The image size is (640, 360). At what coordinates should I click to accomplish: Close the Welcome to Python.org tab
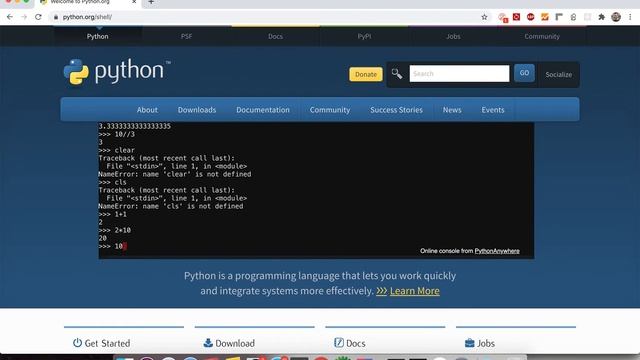(x=134, y=2)
